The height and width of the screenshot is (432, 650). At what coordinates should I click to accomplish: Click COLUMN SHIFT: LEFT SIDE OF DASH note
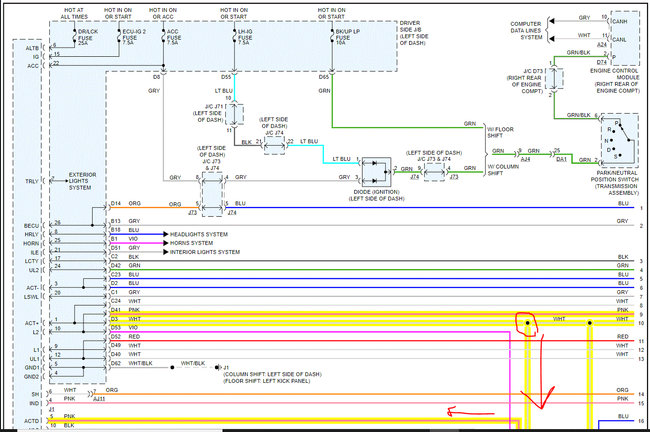point(272,374)
